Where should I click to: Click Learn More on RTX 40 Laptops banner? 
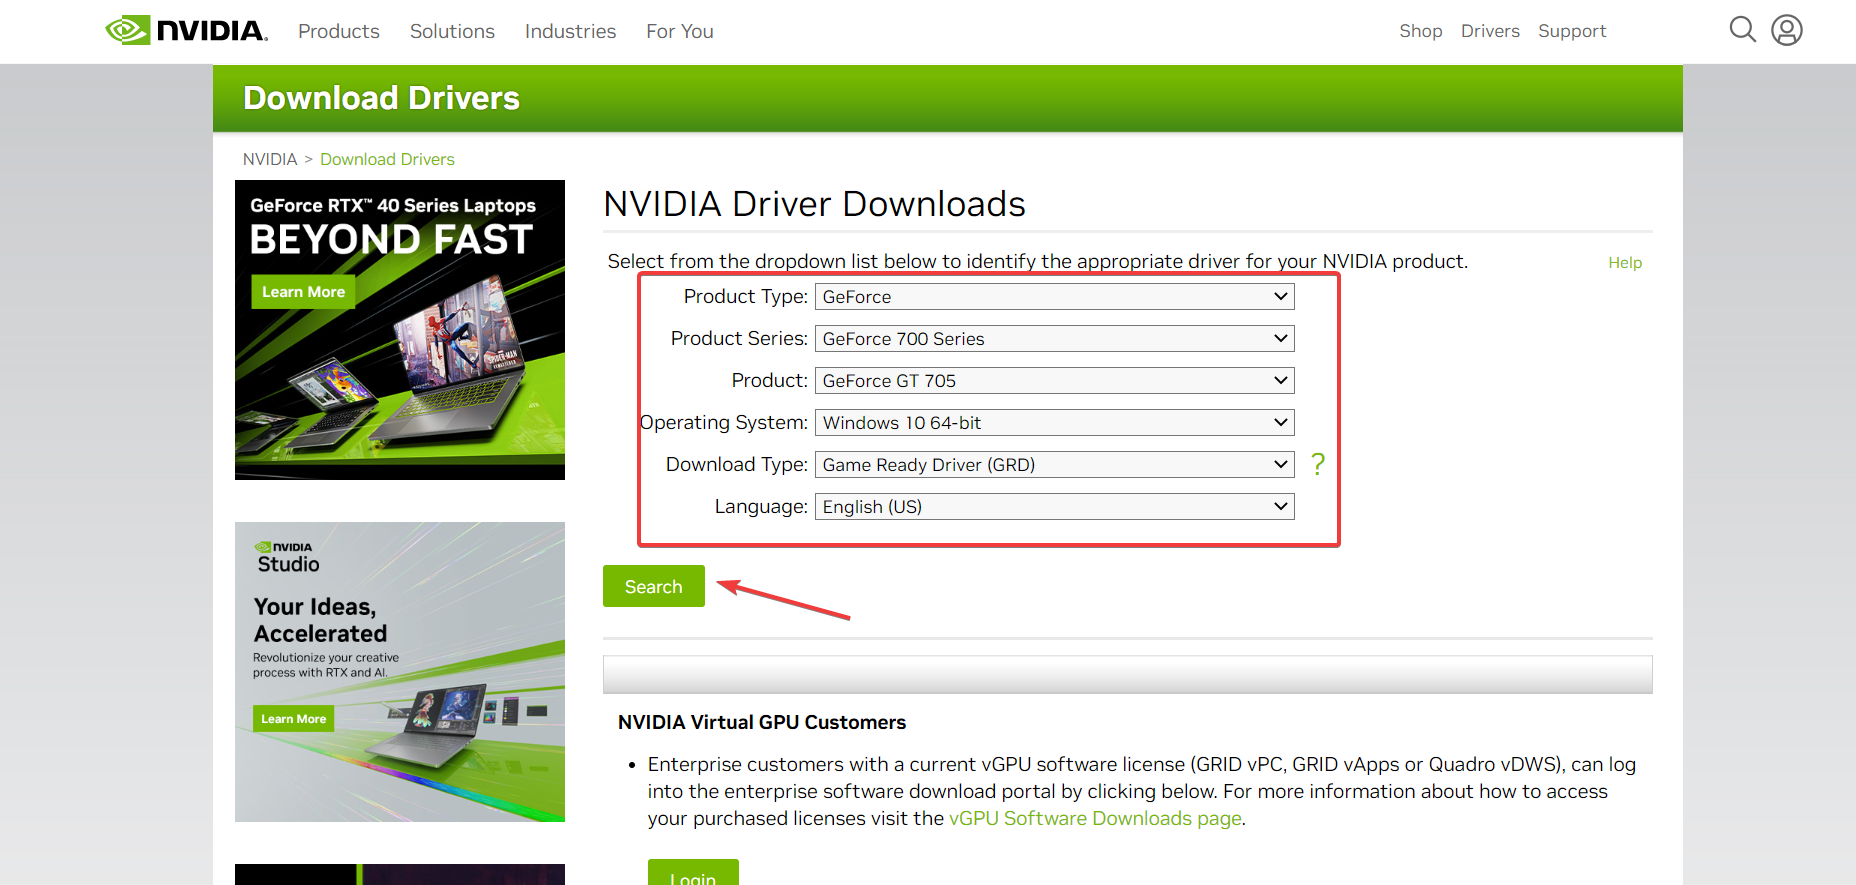(303, 292)
